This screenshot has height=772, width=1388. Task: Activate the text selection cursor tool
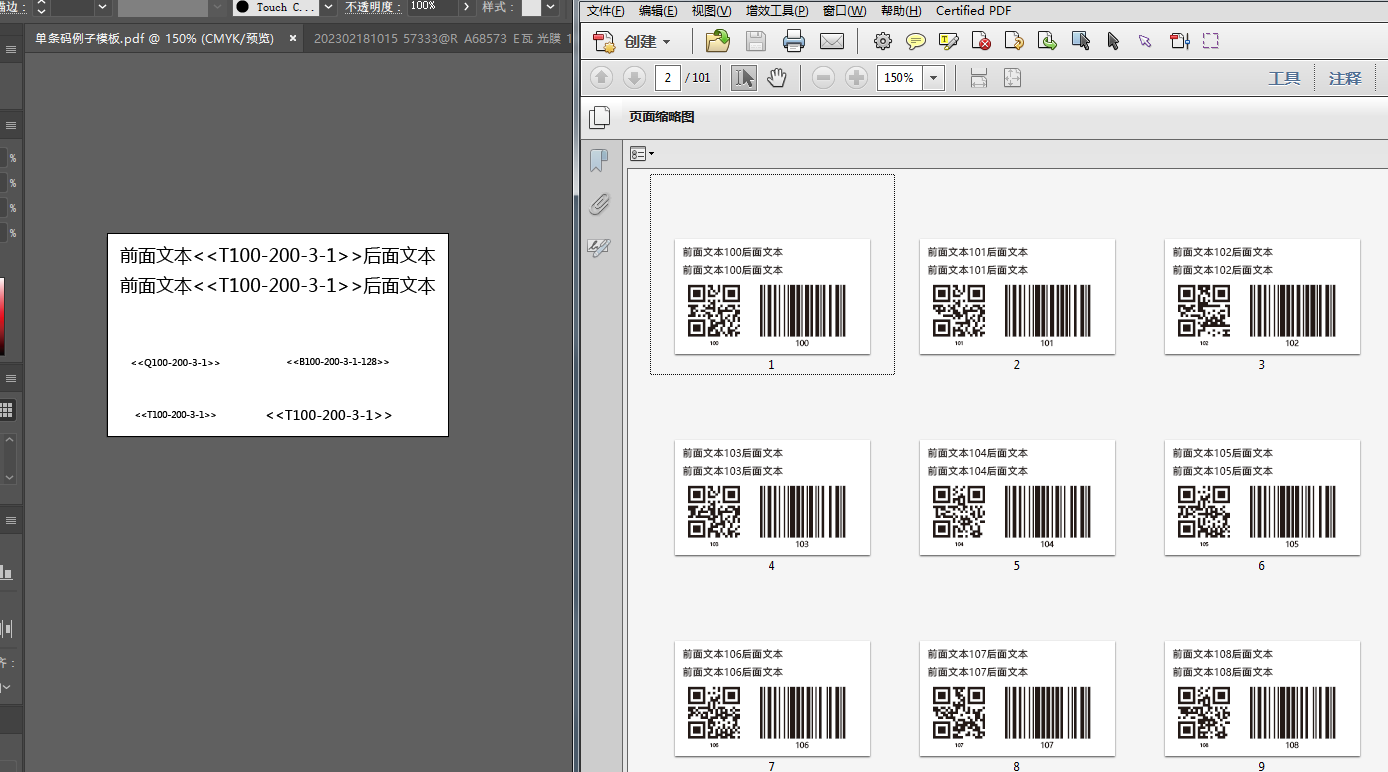pyautogui.click(x=744, y=78)
